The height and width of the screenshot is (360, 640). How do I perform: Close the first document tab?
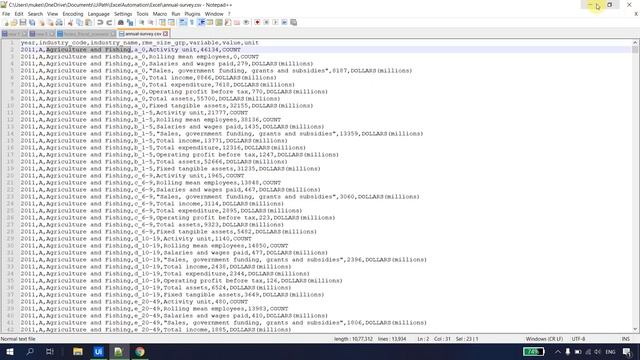click(24, 34)
